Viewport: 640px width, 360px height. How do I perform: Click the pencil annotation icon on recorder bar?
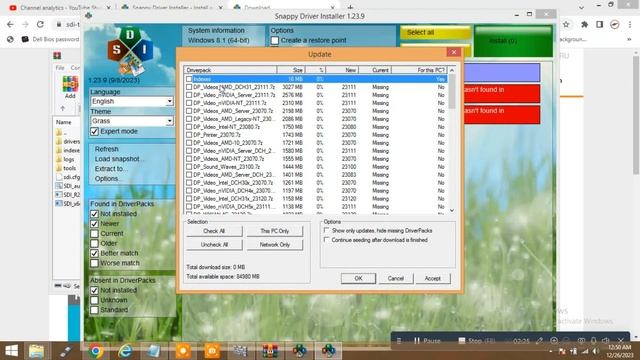click(x=539, y=340)
